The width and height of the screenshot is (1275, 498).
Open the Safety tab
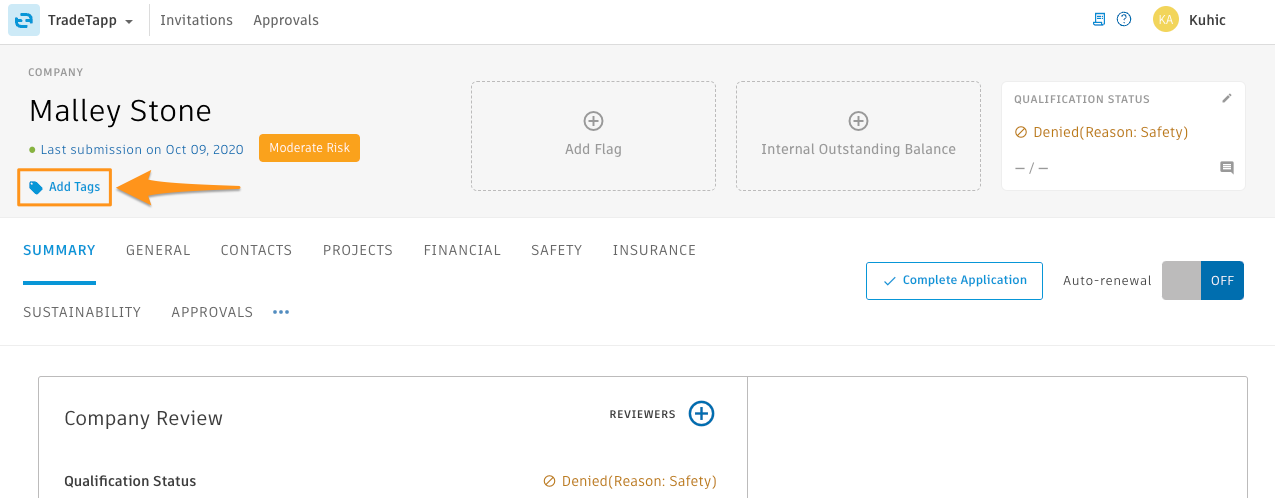point(557,250)
